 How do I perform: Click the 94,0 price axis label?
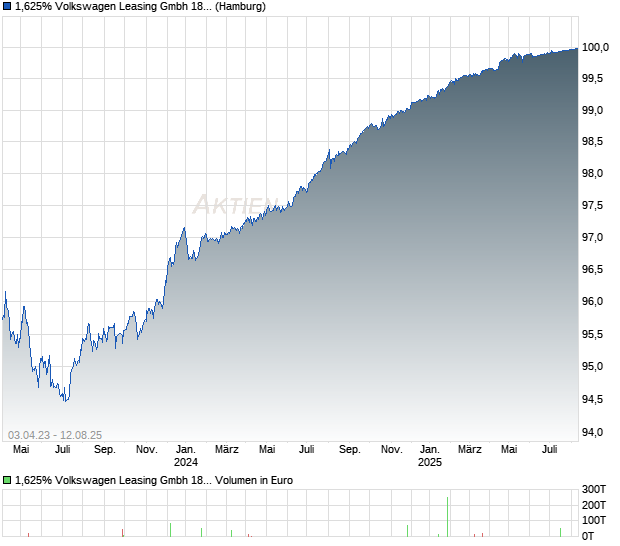592,432
